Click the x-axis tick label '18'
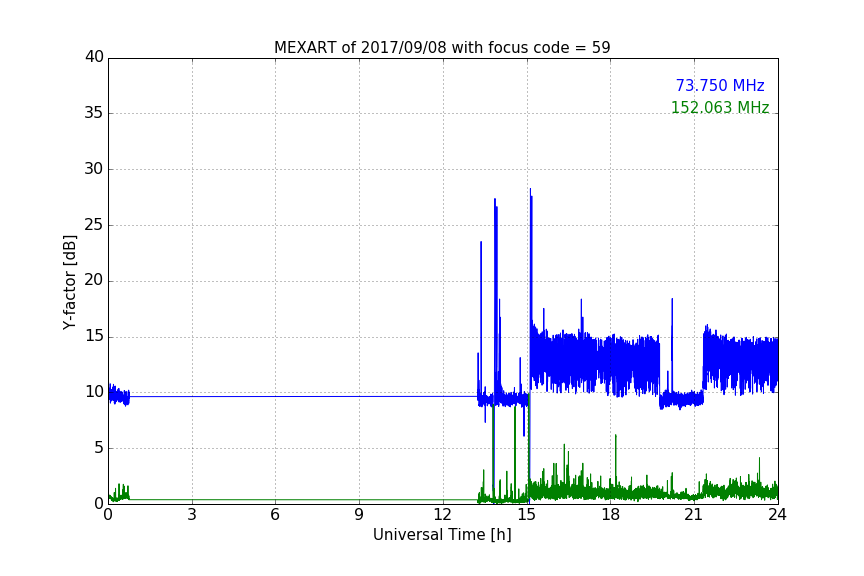 click(x=611, y=515)
